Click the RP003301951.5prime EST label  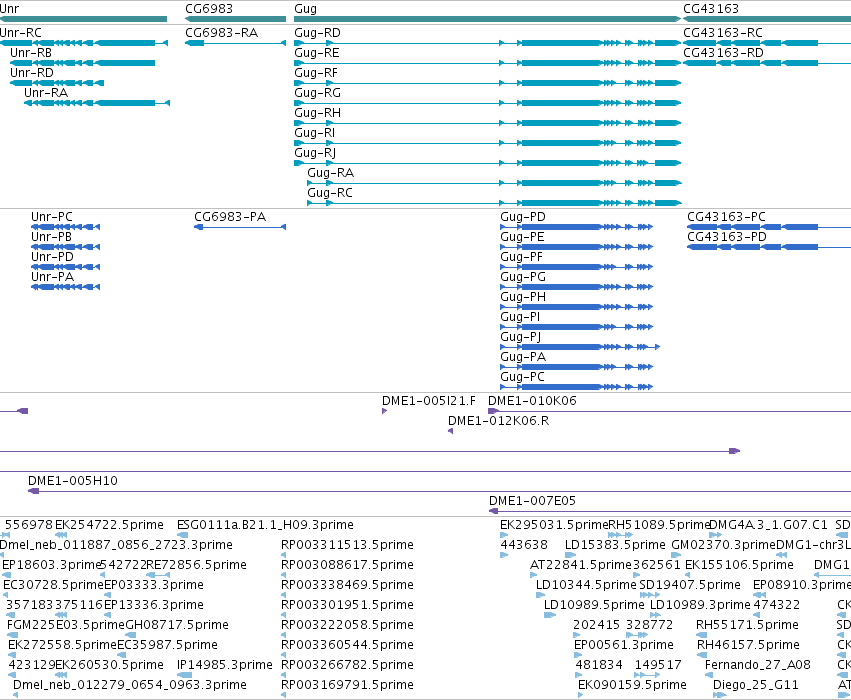347,605
